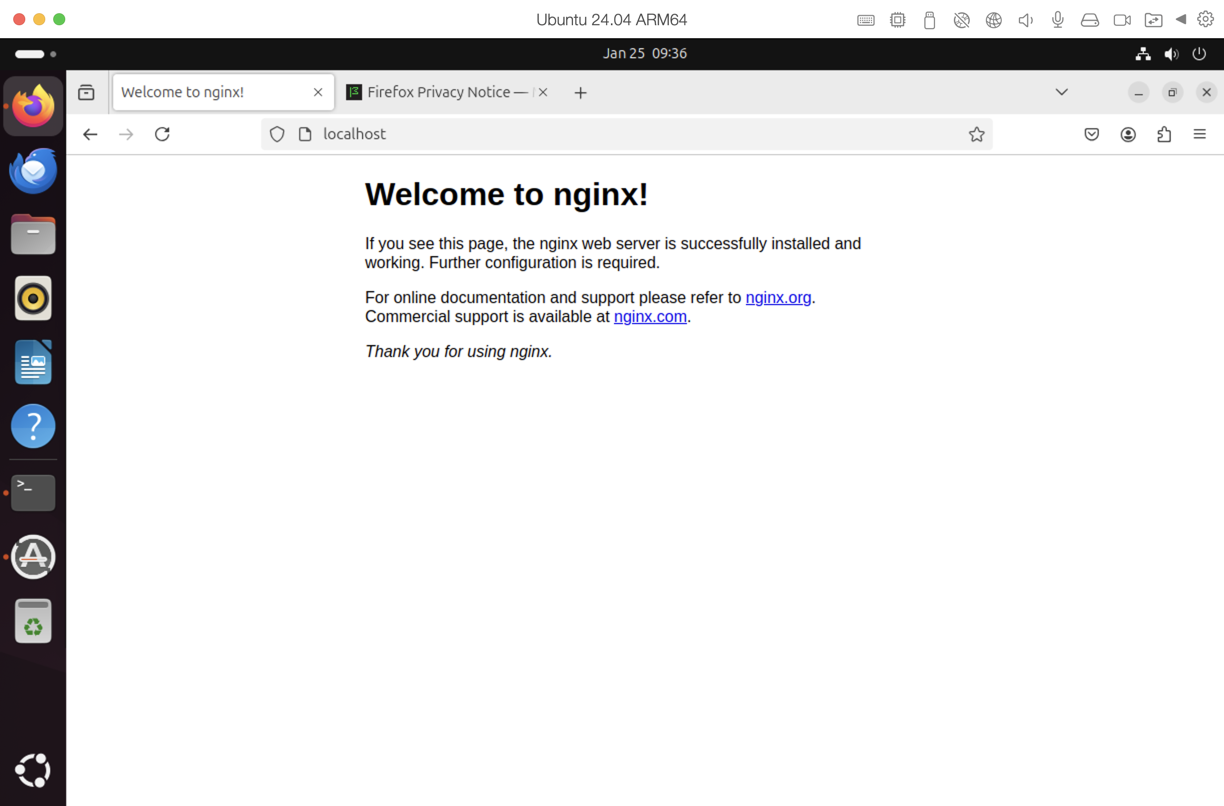Open Terminal from the dock
Viewport: 1224px width, 806px height.
[x=33, y=493]
